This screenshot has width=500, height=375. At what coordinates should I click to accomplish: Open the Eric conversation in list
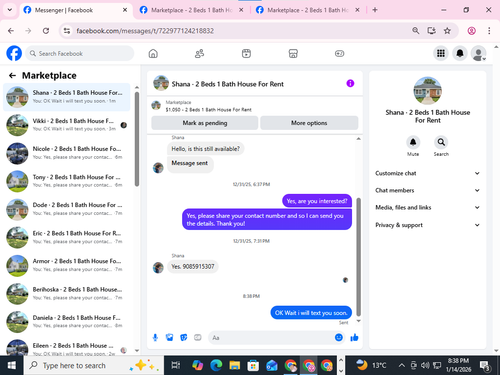coord(67,237)
